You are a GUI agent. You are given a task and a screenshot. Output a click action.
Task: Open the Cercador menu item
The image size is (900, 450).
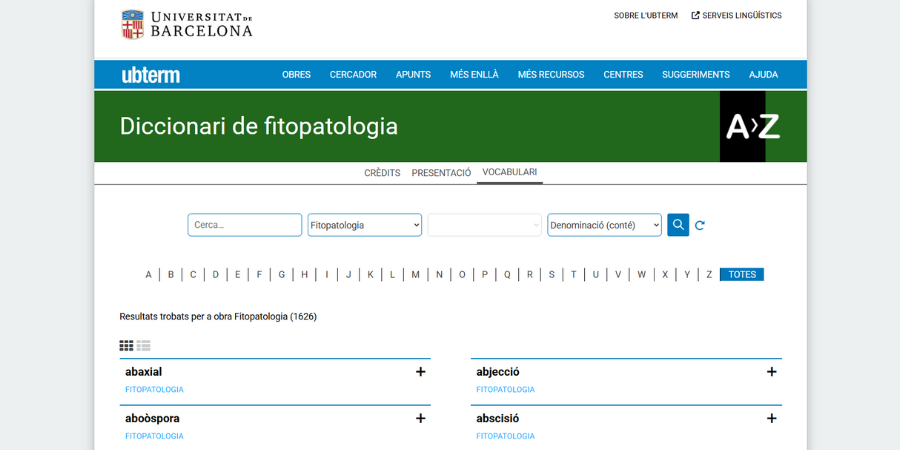(x=353, y=75)
